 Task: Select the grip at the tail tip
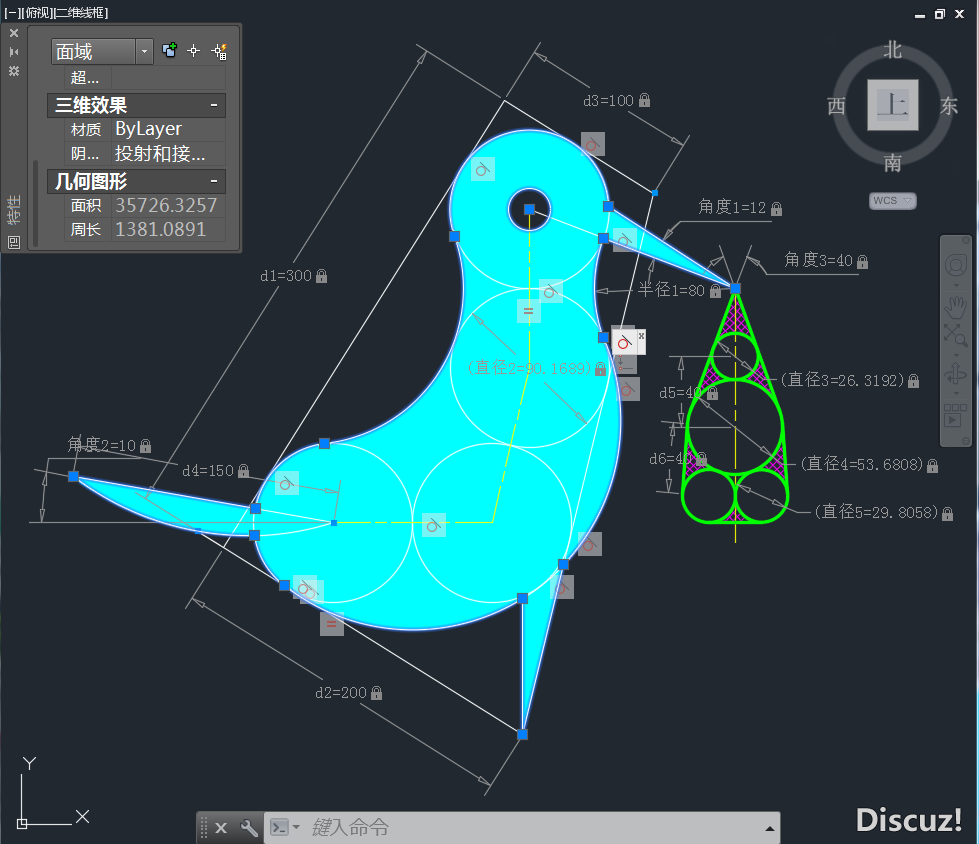[74, 476]
